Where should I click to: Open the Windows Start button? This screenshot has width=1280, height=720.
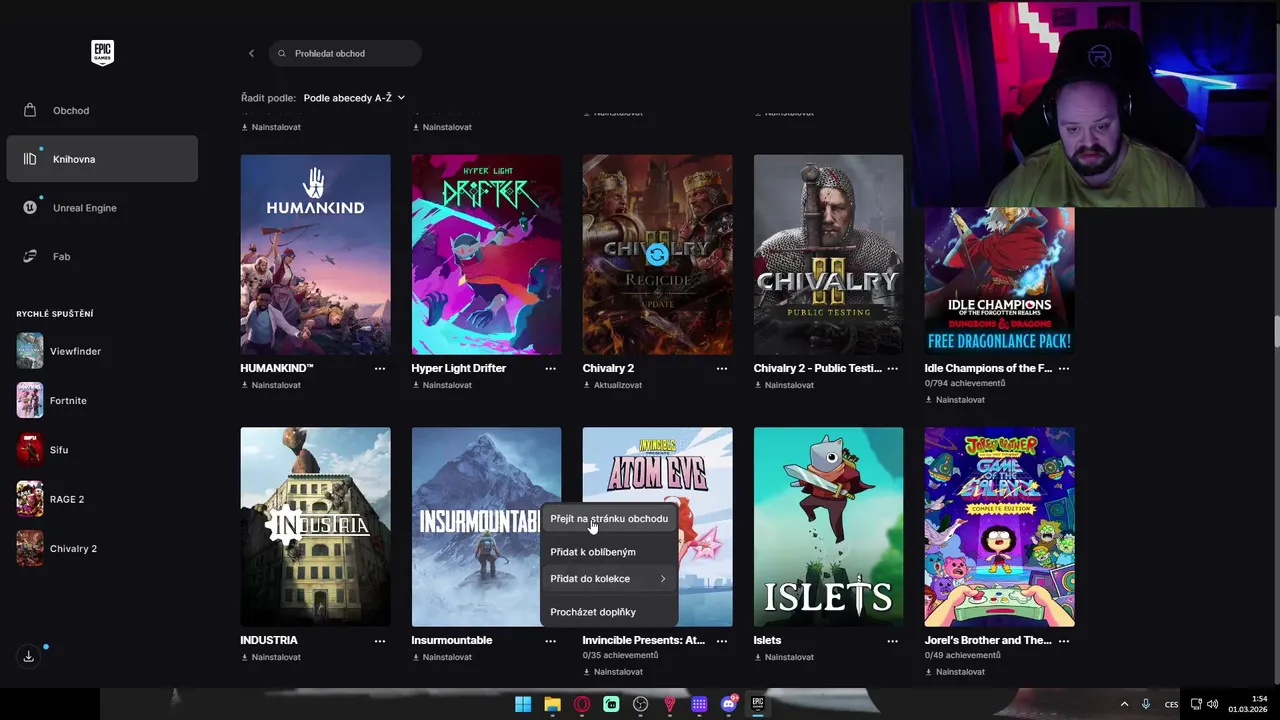click(x=523, y=704)
